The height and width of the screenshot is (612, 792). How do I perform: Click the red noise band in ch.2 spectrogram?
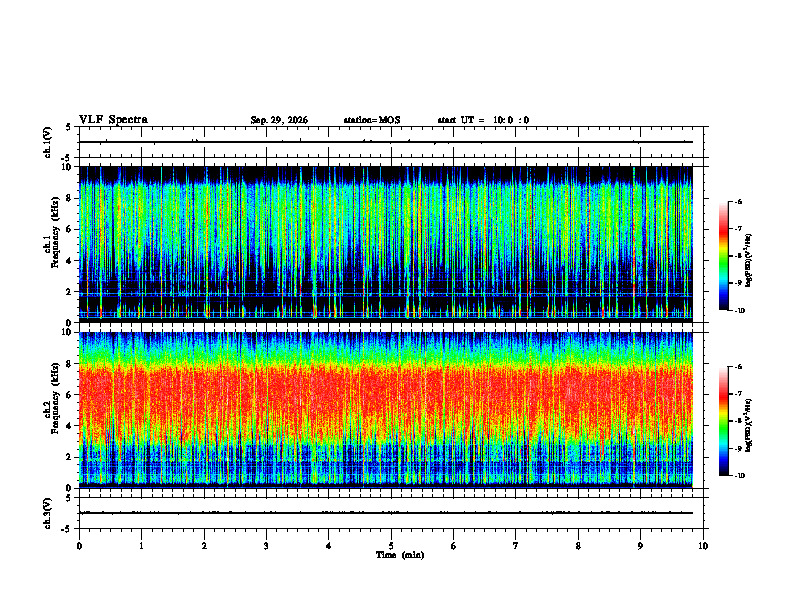pyautogui.click(x=386, y=399)
